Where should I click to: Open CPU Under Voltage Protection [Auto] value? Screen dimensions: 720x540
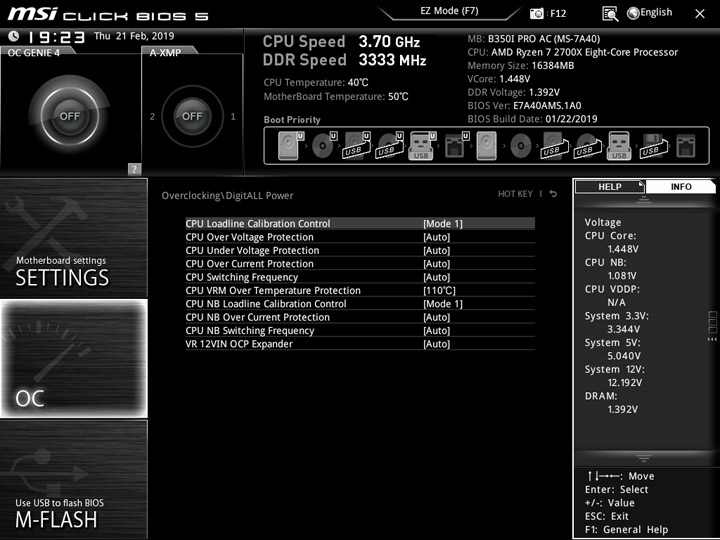coord(436,250)
